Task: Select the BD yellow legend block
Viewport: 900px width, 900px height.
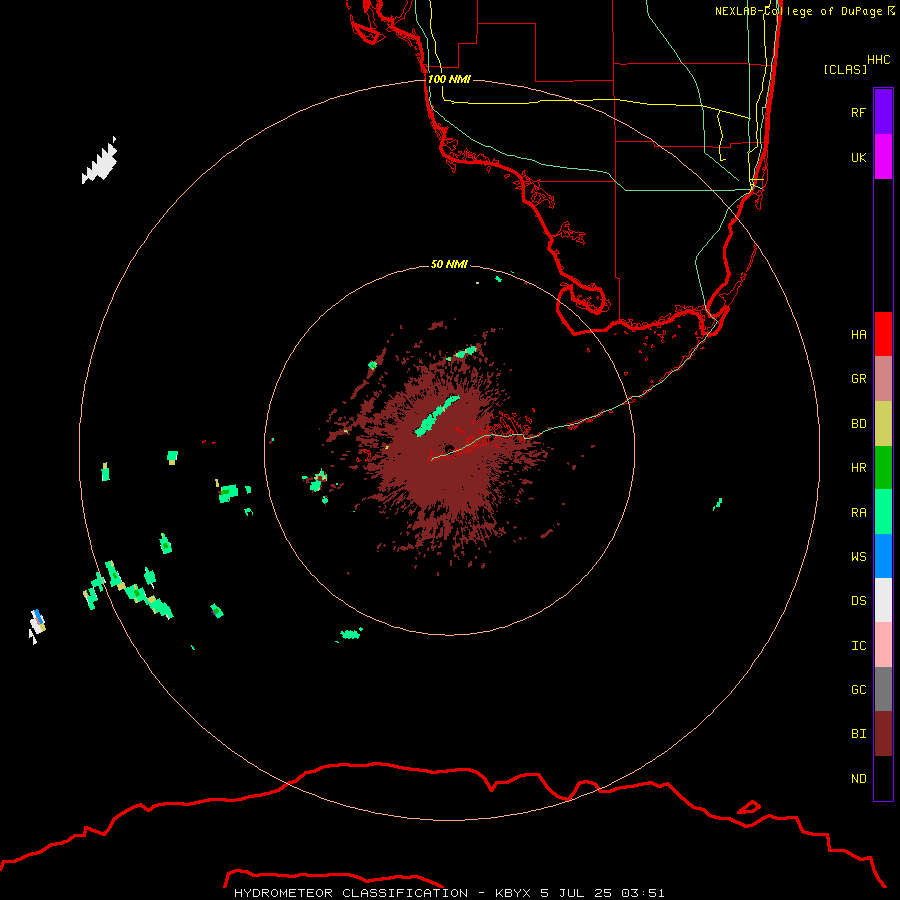Action: pos(883,424)
